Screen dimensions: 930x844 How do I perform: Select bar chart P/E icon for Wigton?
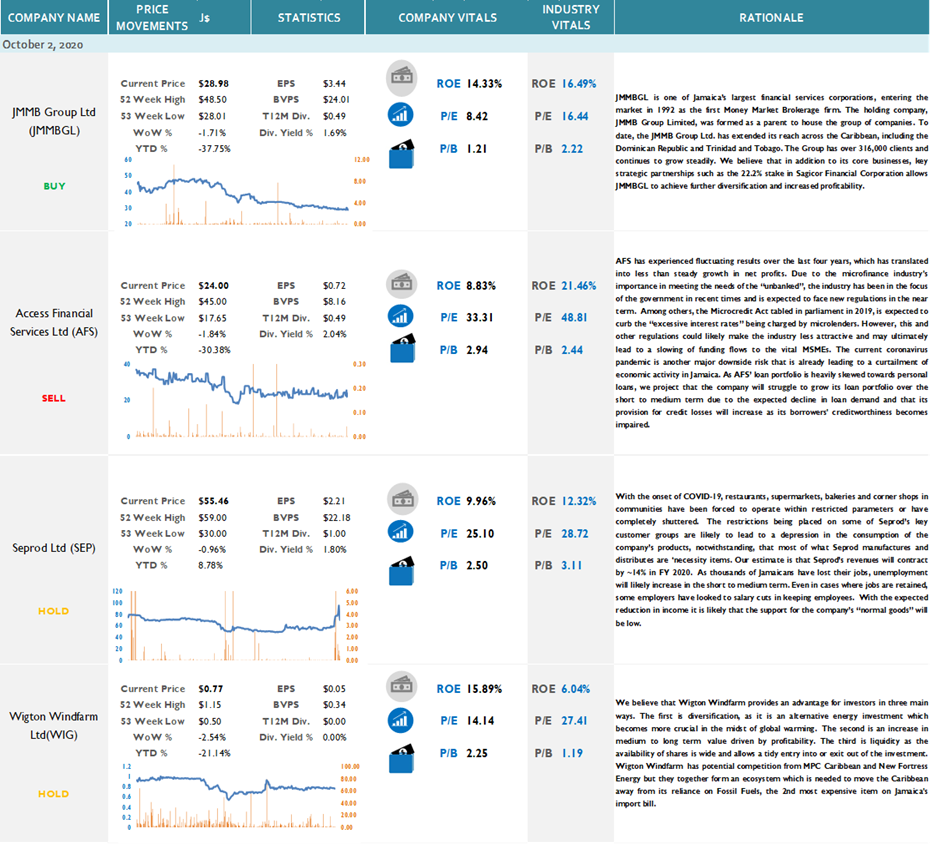(x=401, y=720)
